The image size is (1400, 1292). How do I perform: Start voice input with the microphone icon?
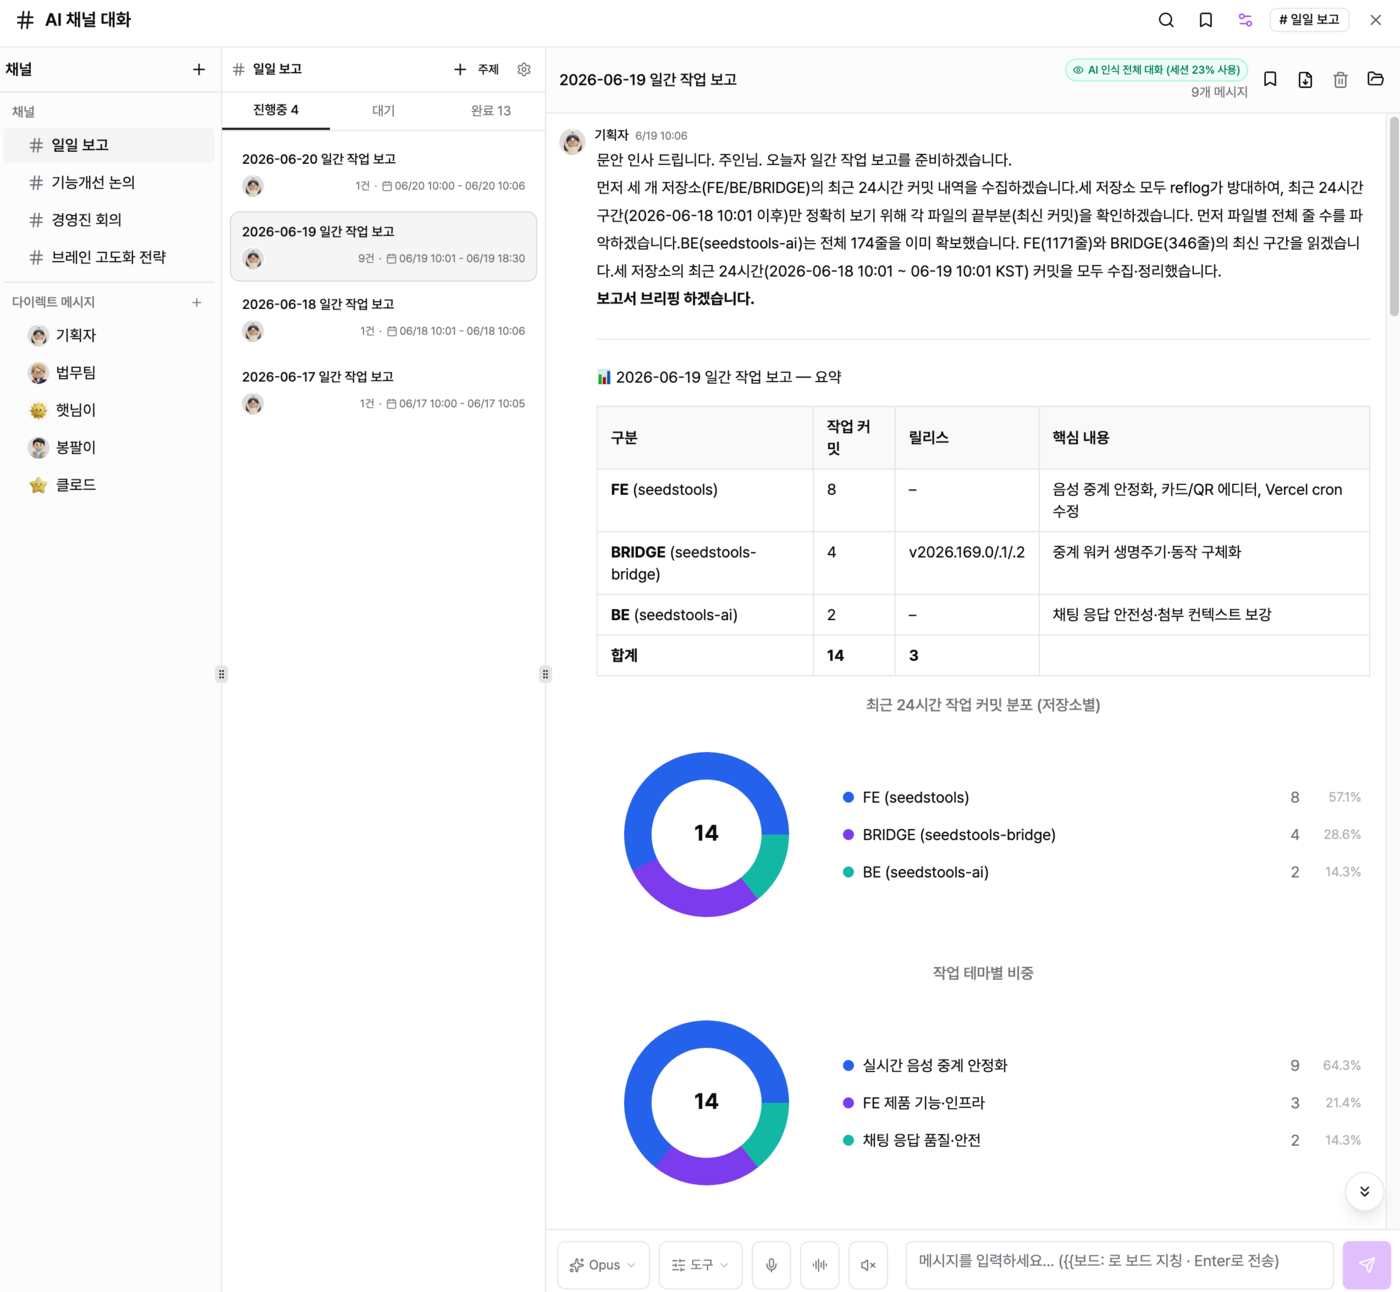click(771, 1265)
